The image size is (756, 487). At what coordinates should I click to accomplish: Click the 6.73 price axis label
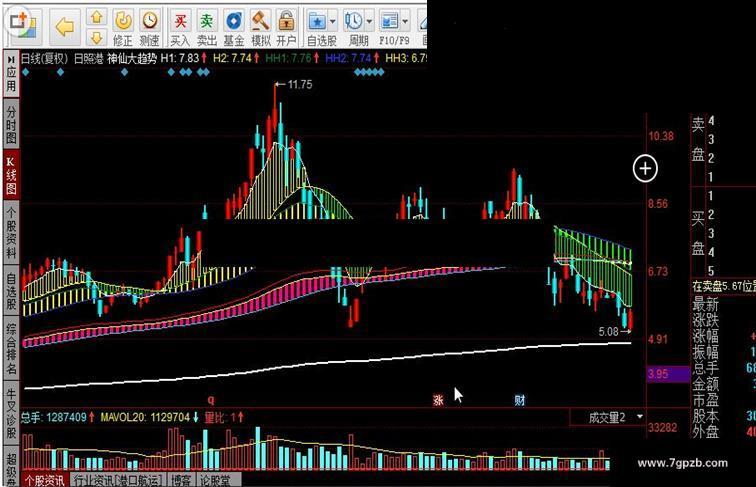coord(658,271)
